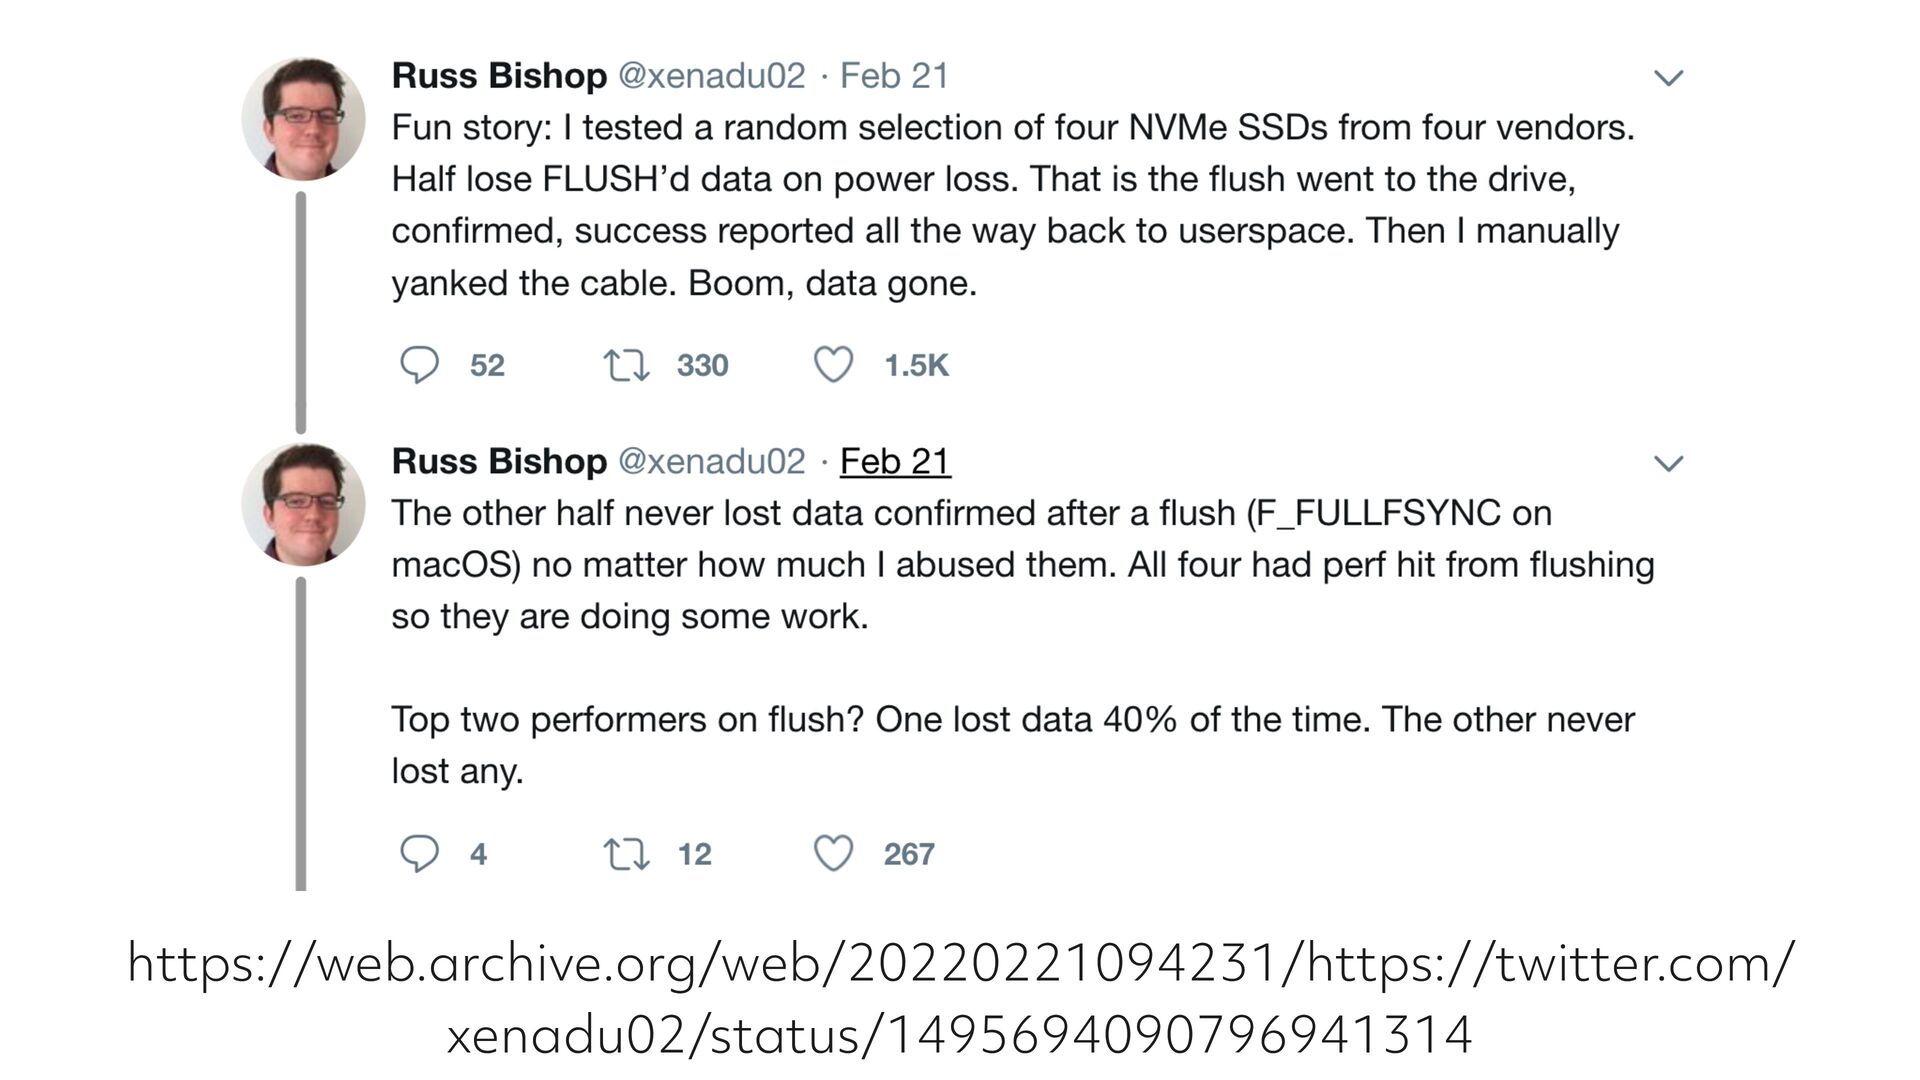Click Russ Bishop name on first tweet

(x=499, y=76)
